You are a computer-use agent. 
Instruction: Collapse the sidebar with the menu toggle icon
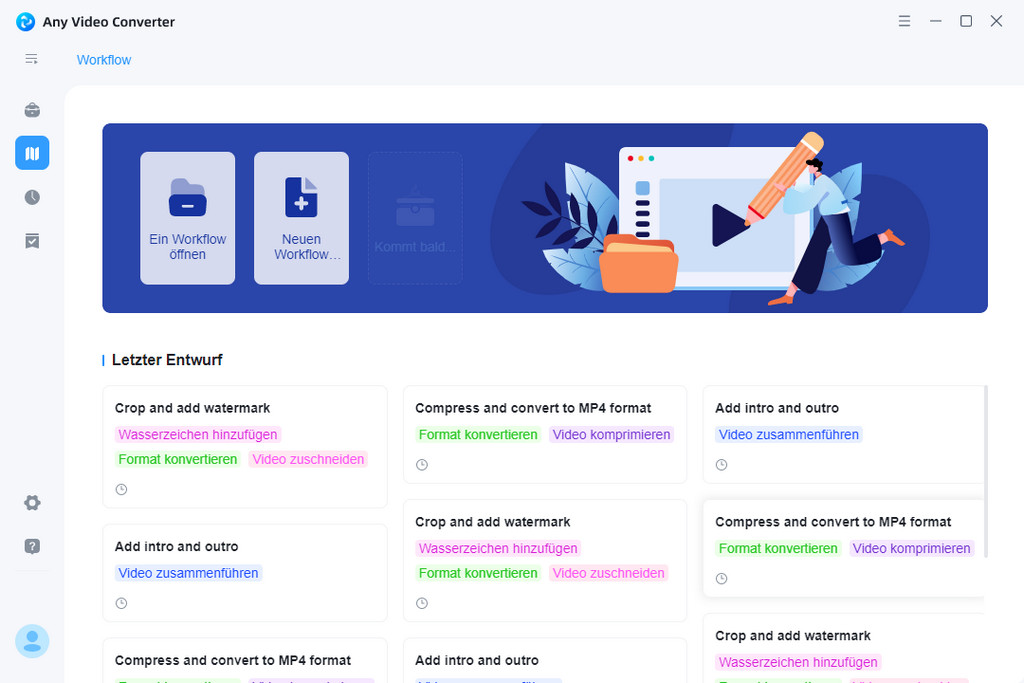pyautogui.click(x=31, y=59)
